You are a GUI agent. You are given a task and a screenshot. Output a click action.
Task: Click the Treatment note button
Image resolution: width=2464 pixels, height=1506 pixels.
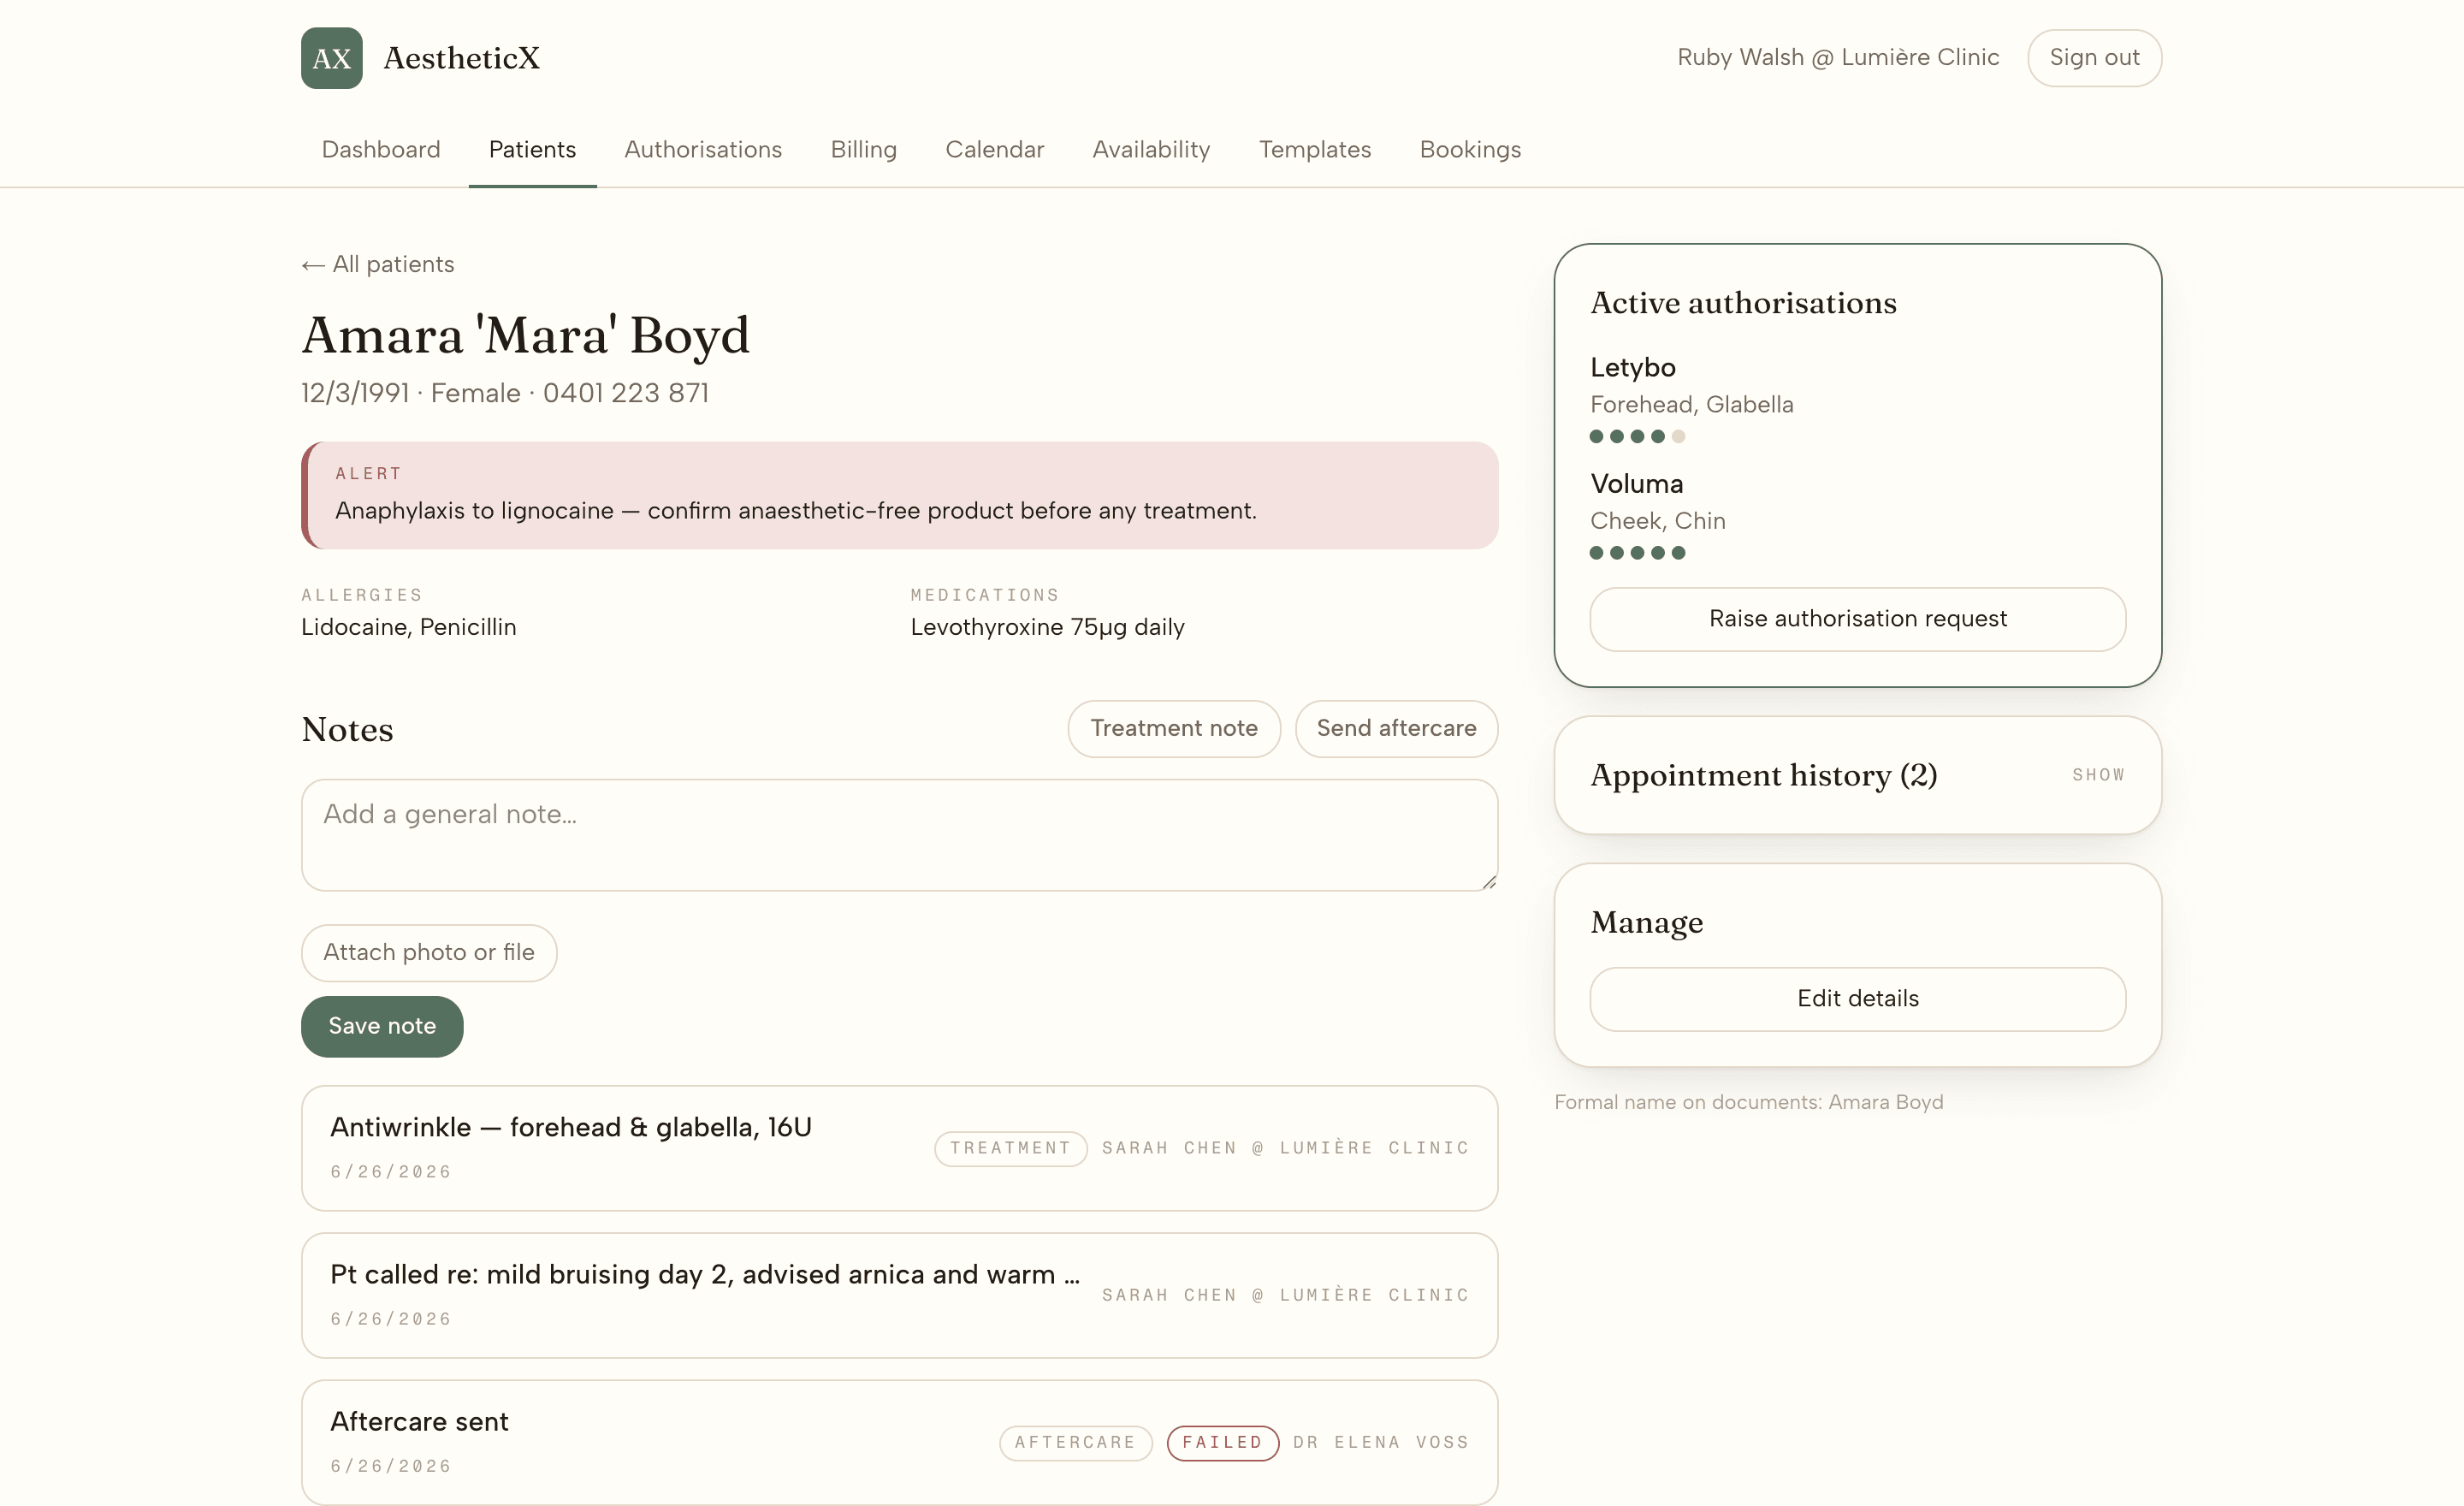1174,728
